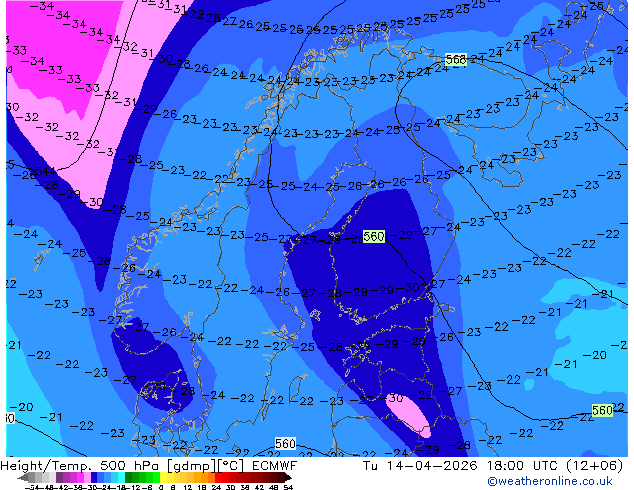Screen dimensions: 634x490
Task: Click the 568 height contour label
Action: (456, 60)
